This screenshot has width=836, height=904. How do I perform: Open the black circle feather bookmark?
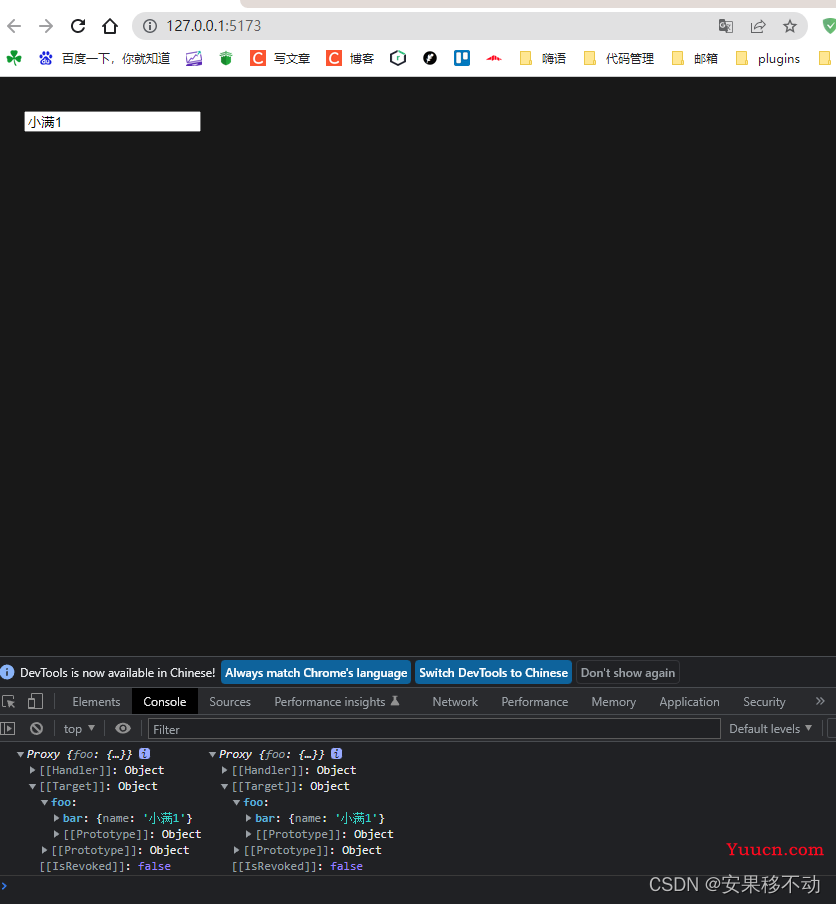coord(430,58)
